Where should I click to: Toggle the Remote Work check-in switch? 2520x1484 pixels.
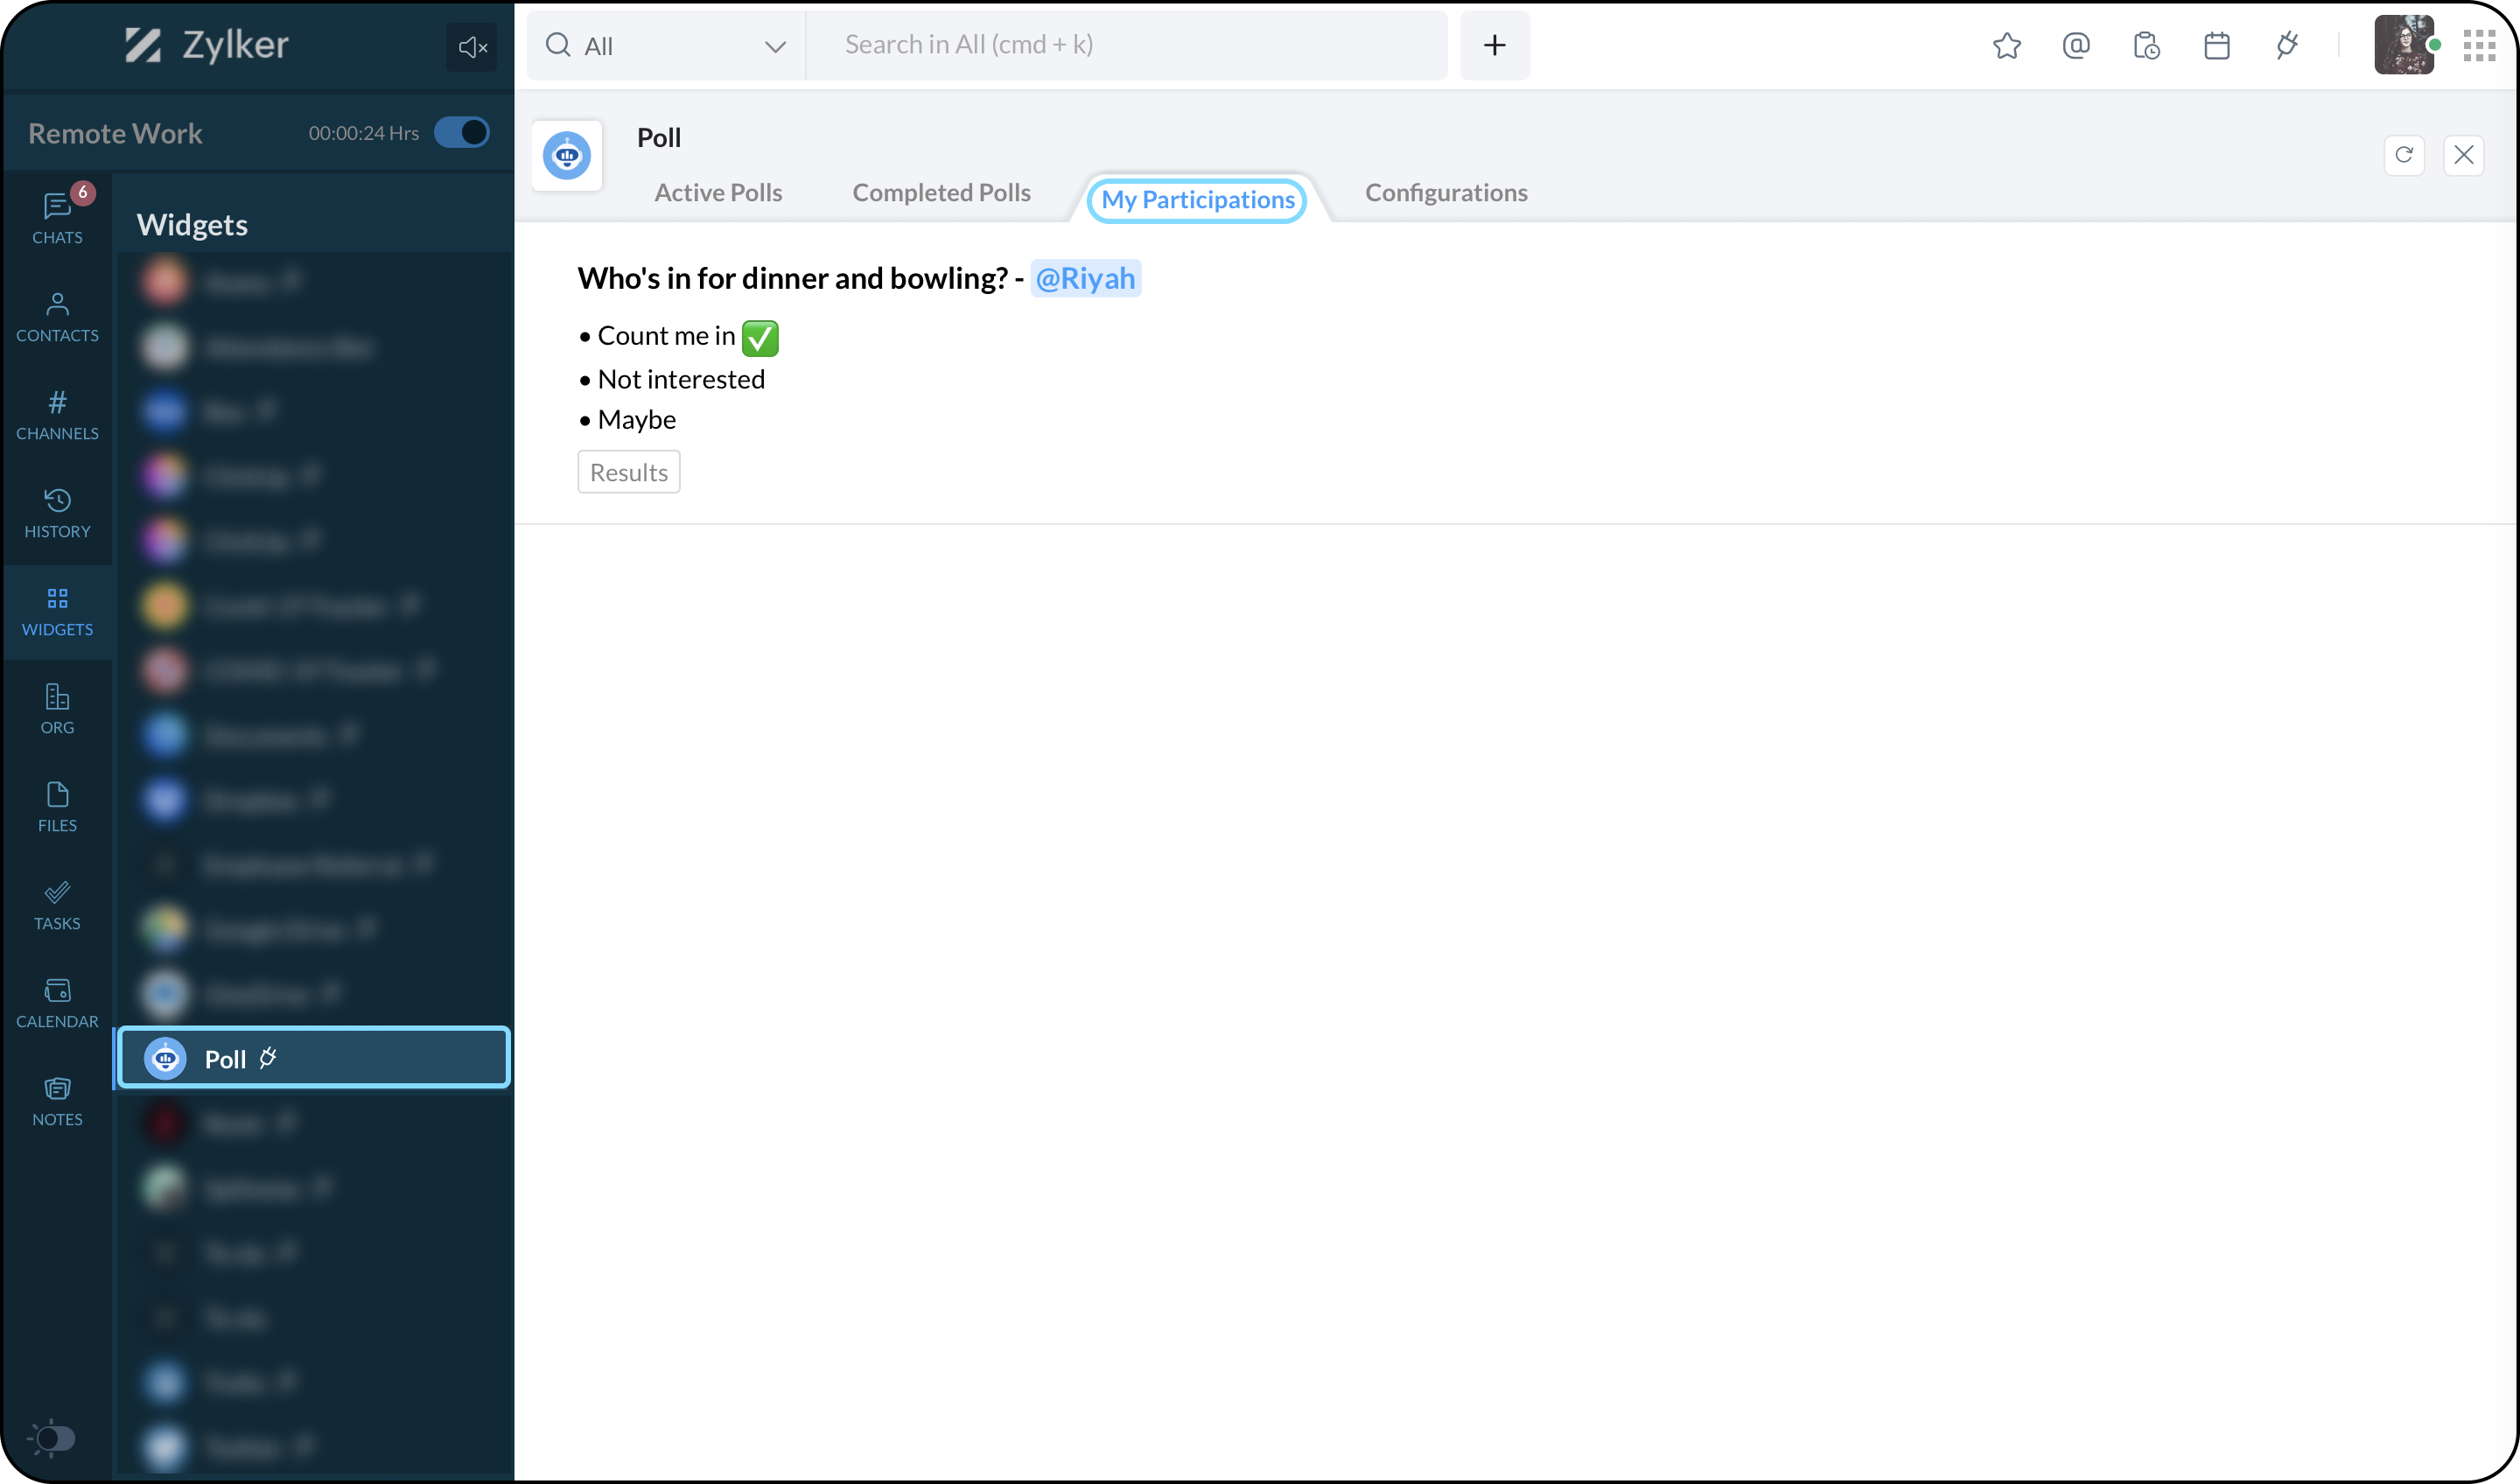pyautogui.click(x=462, y=133)
